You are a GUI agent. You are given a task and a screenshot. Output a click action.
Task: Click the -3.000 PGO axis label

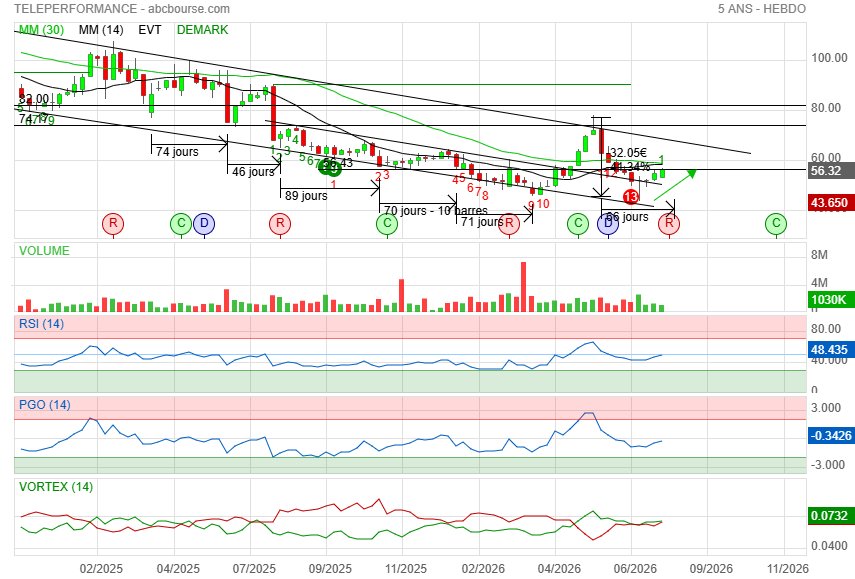point(826,465)
